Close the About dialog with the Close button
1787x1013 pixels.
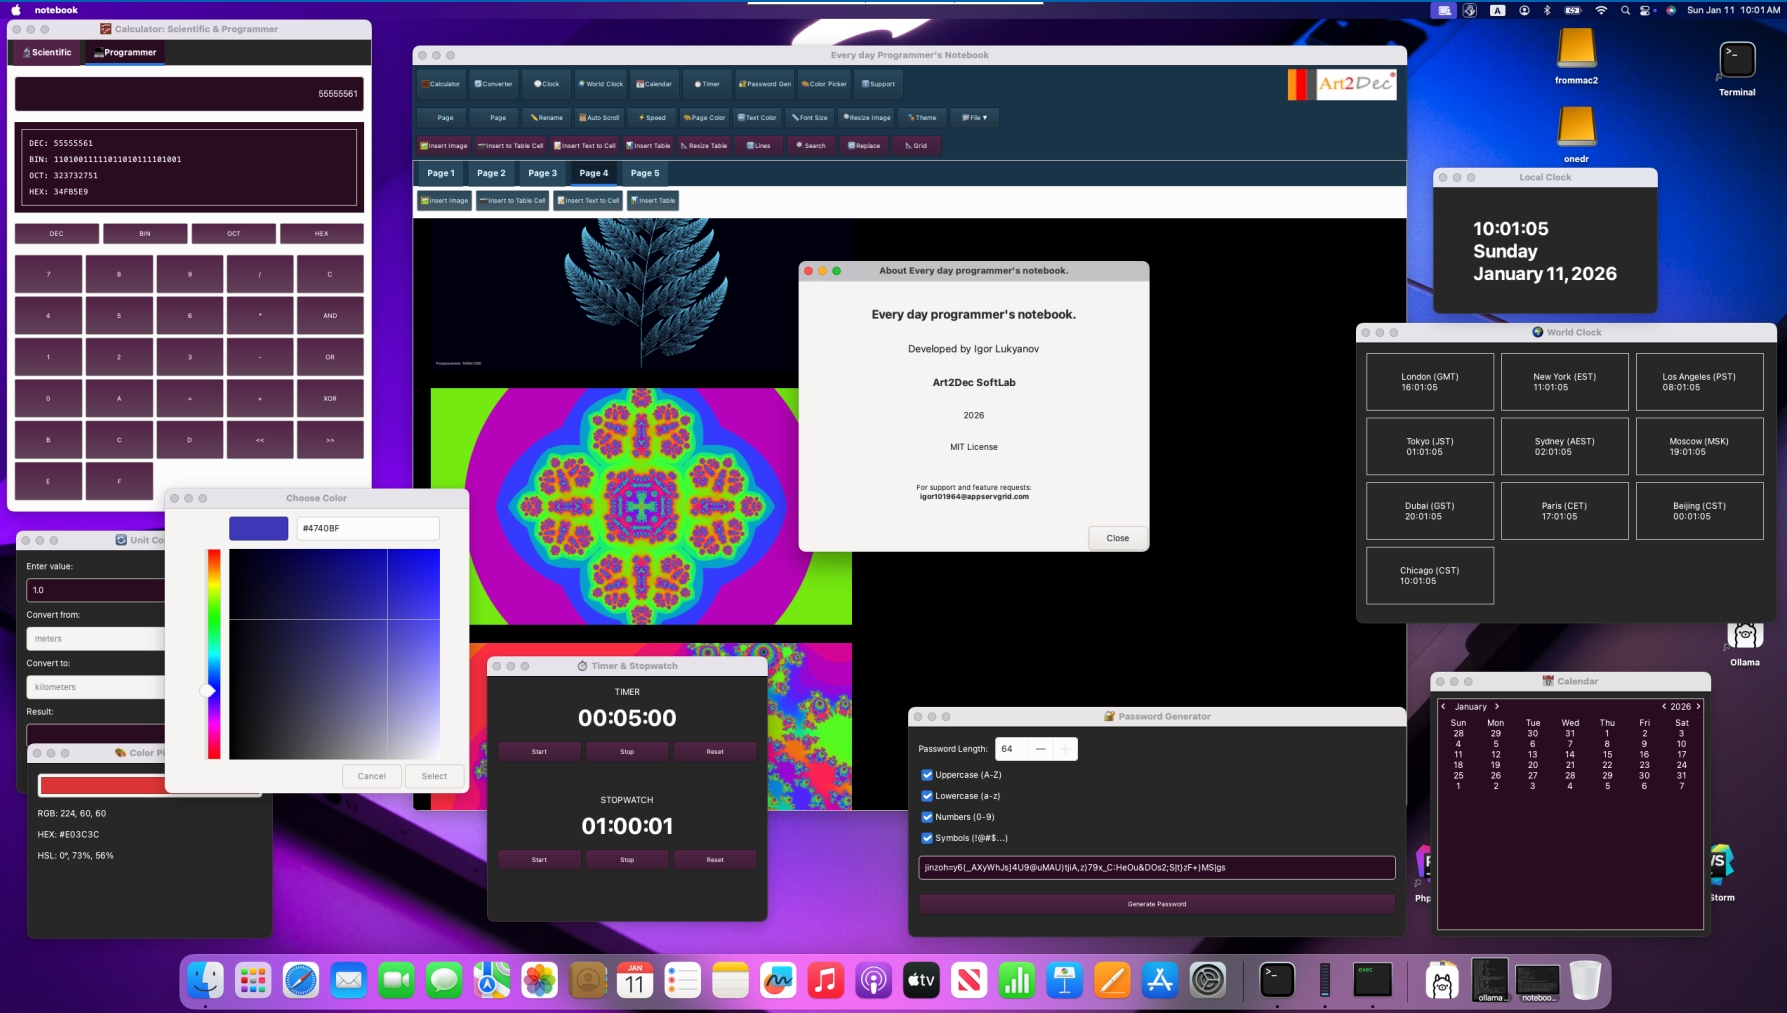point(1117,538)
